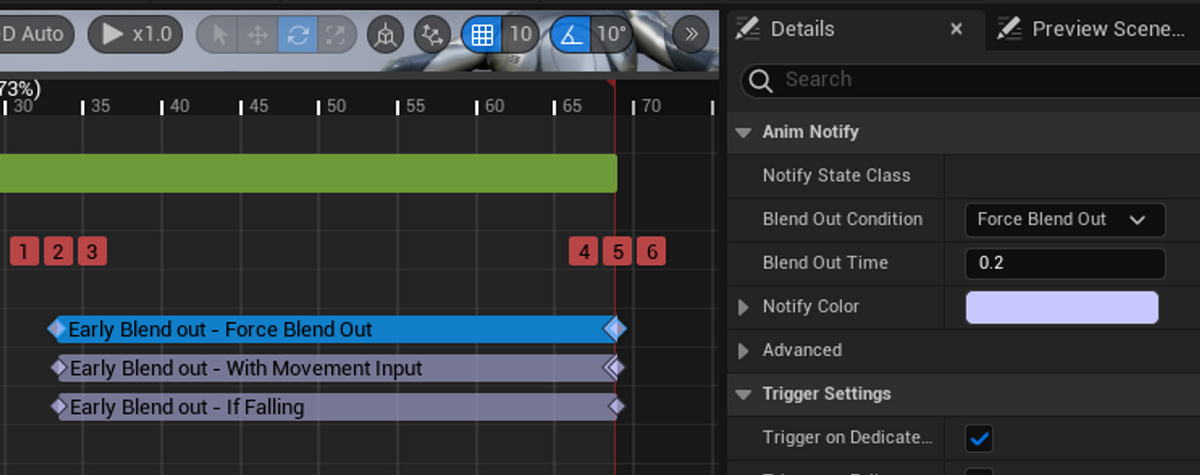Choose the Translate move tool

coord(258,35)
